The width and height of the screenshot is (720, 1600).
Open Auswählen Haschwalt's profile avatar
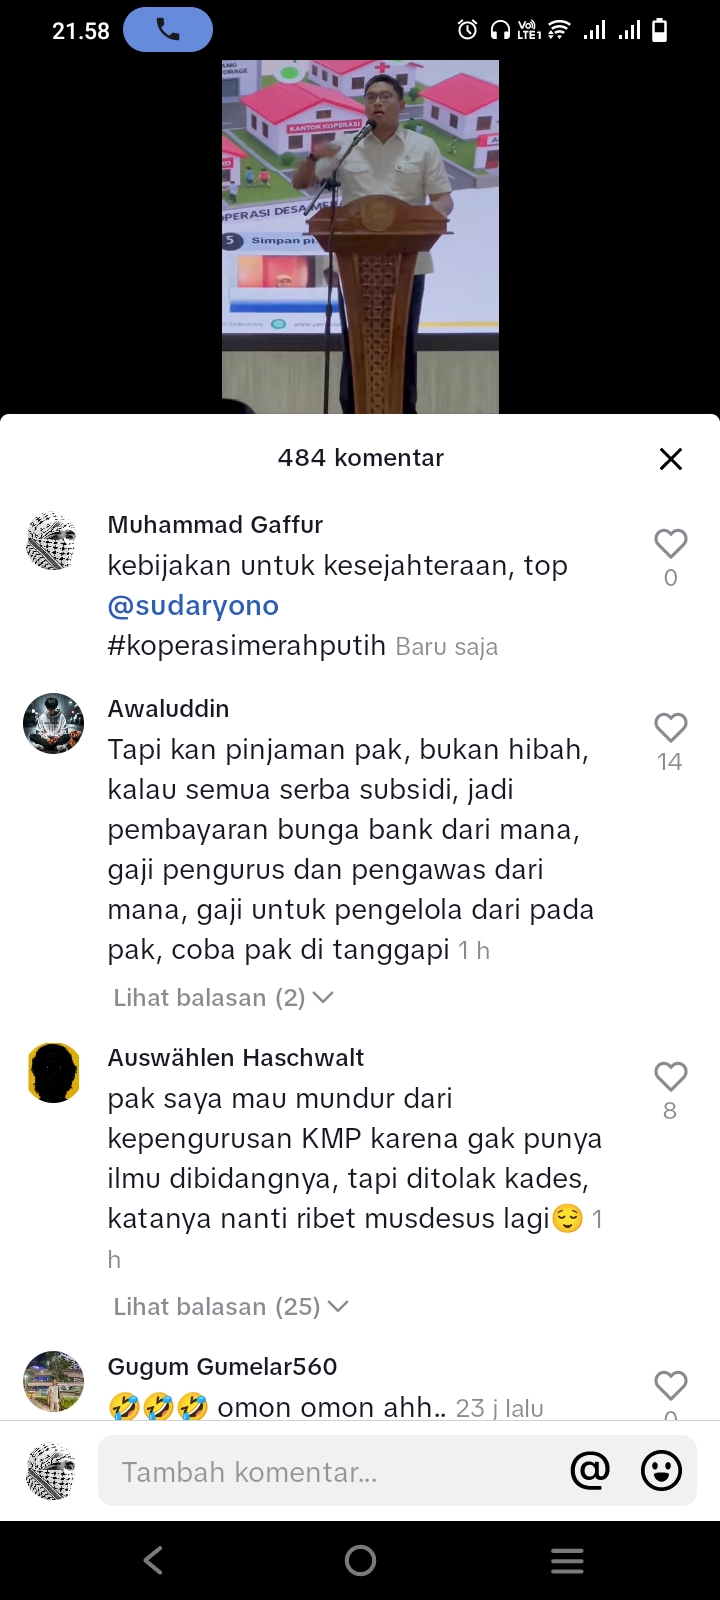53,1072
